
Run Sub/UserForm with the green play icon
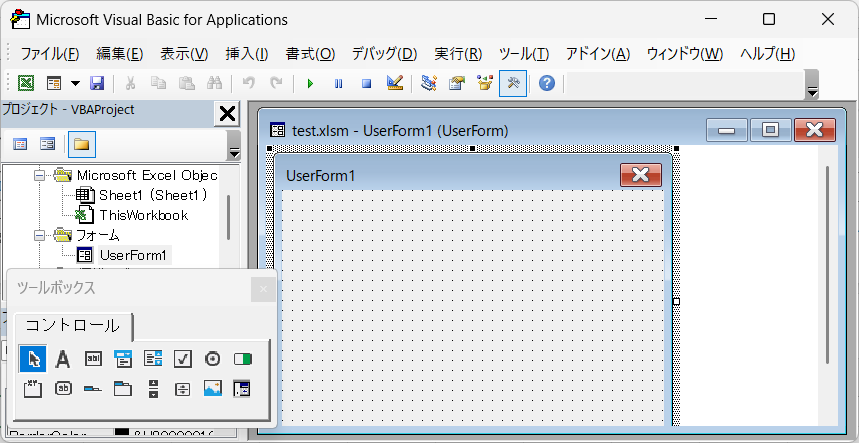point(311,83)
